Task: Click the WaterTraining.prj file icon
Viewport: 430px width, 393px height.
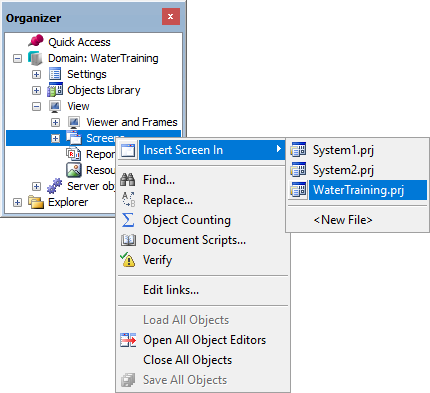Action: [x=298, y=190]
